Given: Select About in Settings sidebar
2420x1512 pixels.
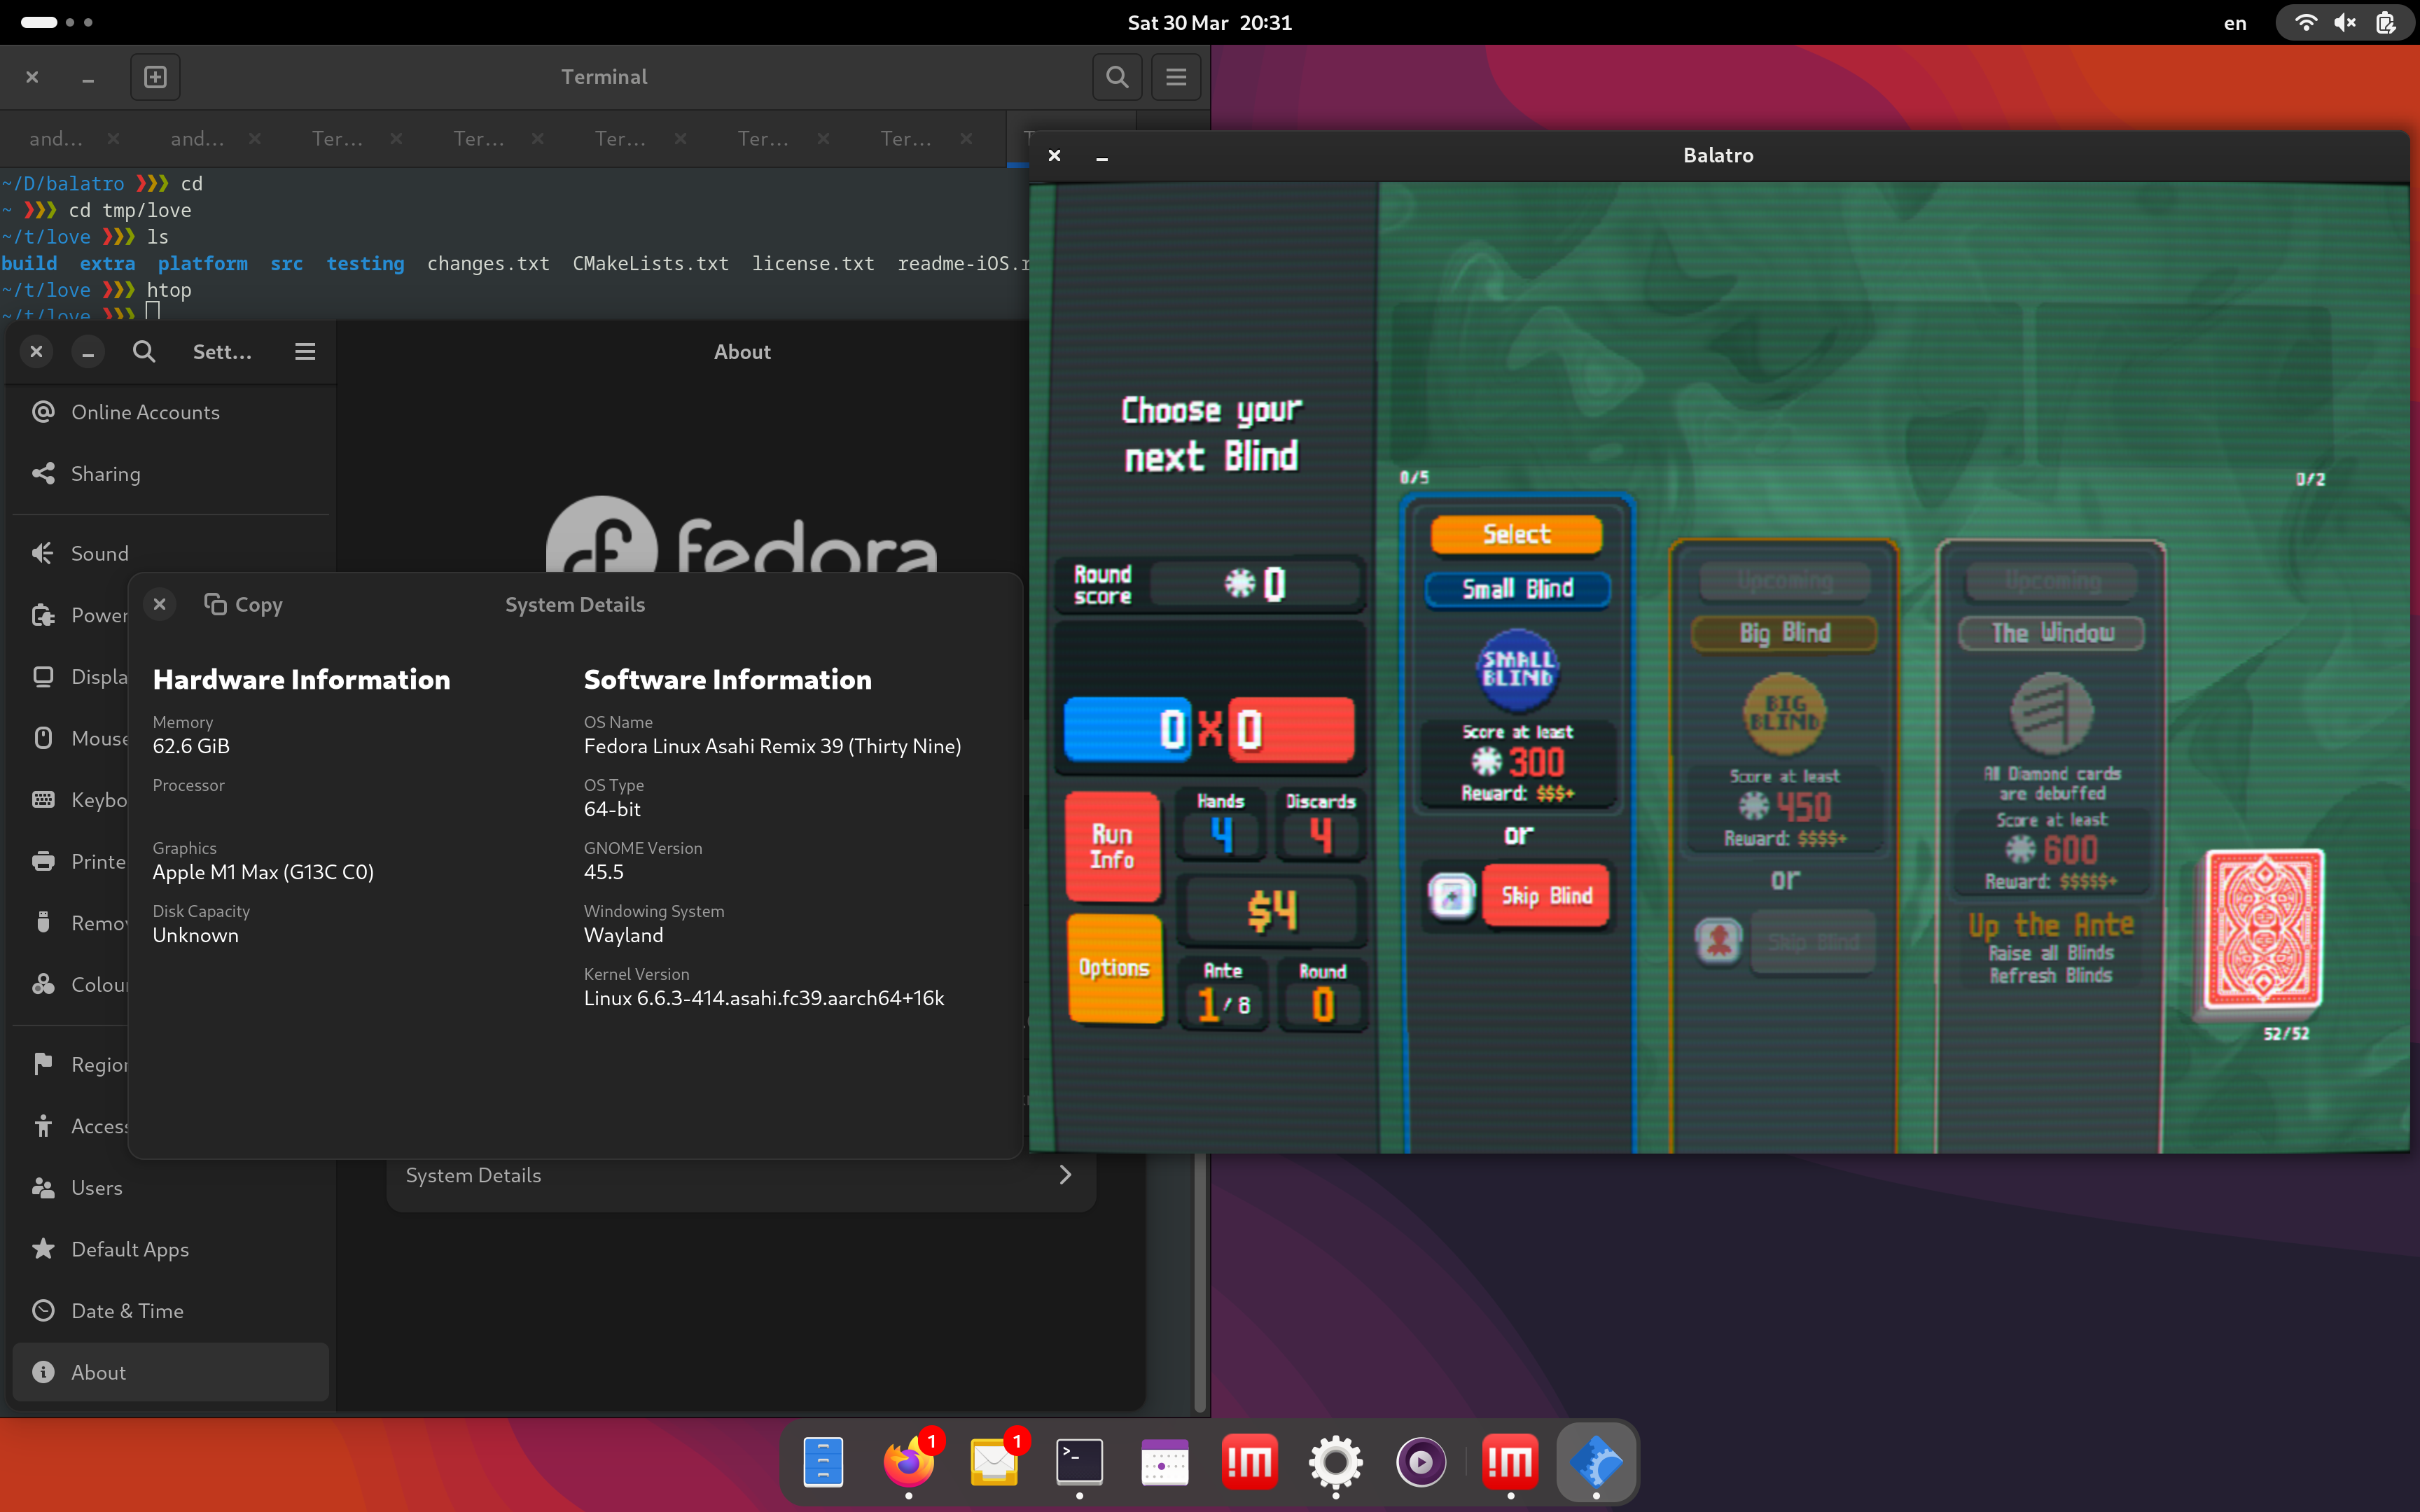Looking at the screenshot, I should (x=171, y=1372).
